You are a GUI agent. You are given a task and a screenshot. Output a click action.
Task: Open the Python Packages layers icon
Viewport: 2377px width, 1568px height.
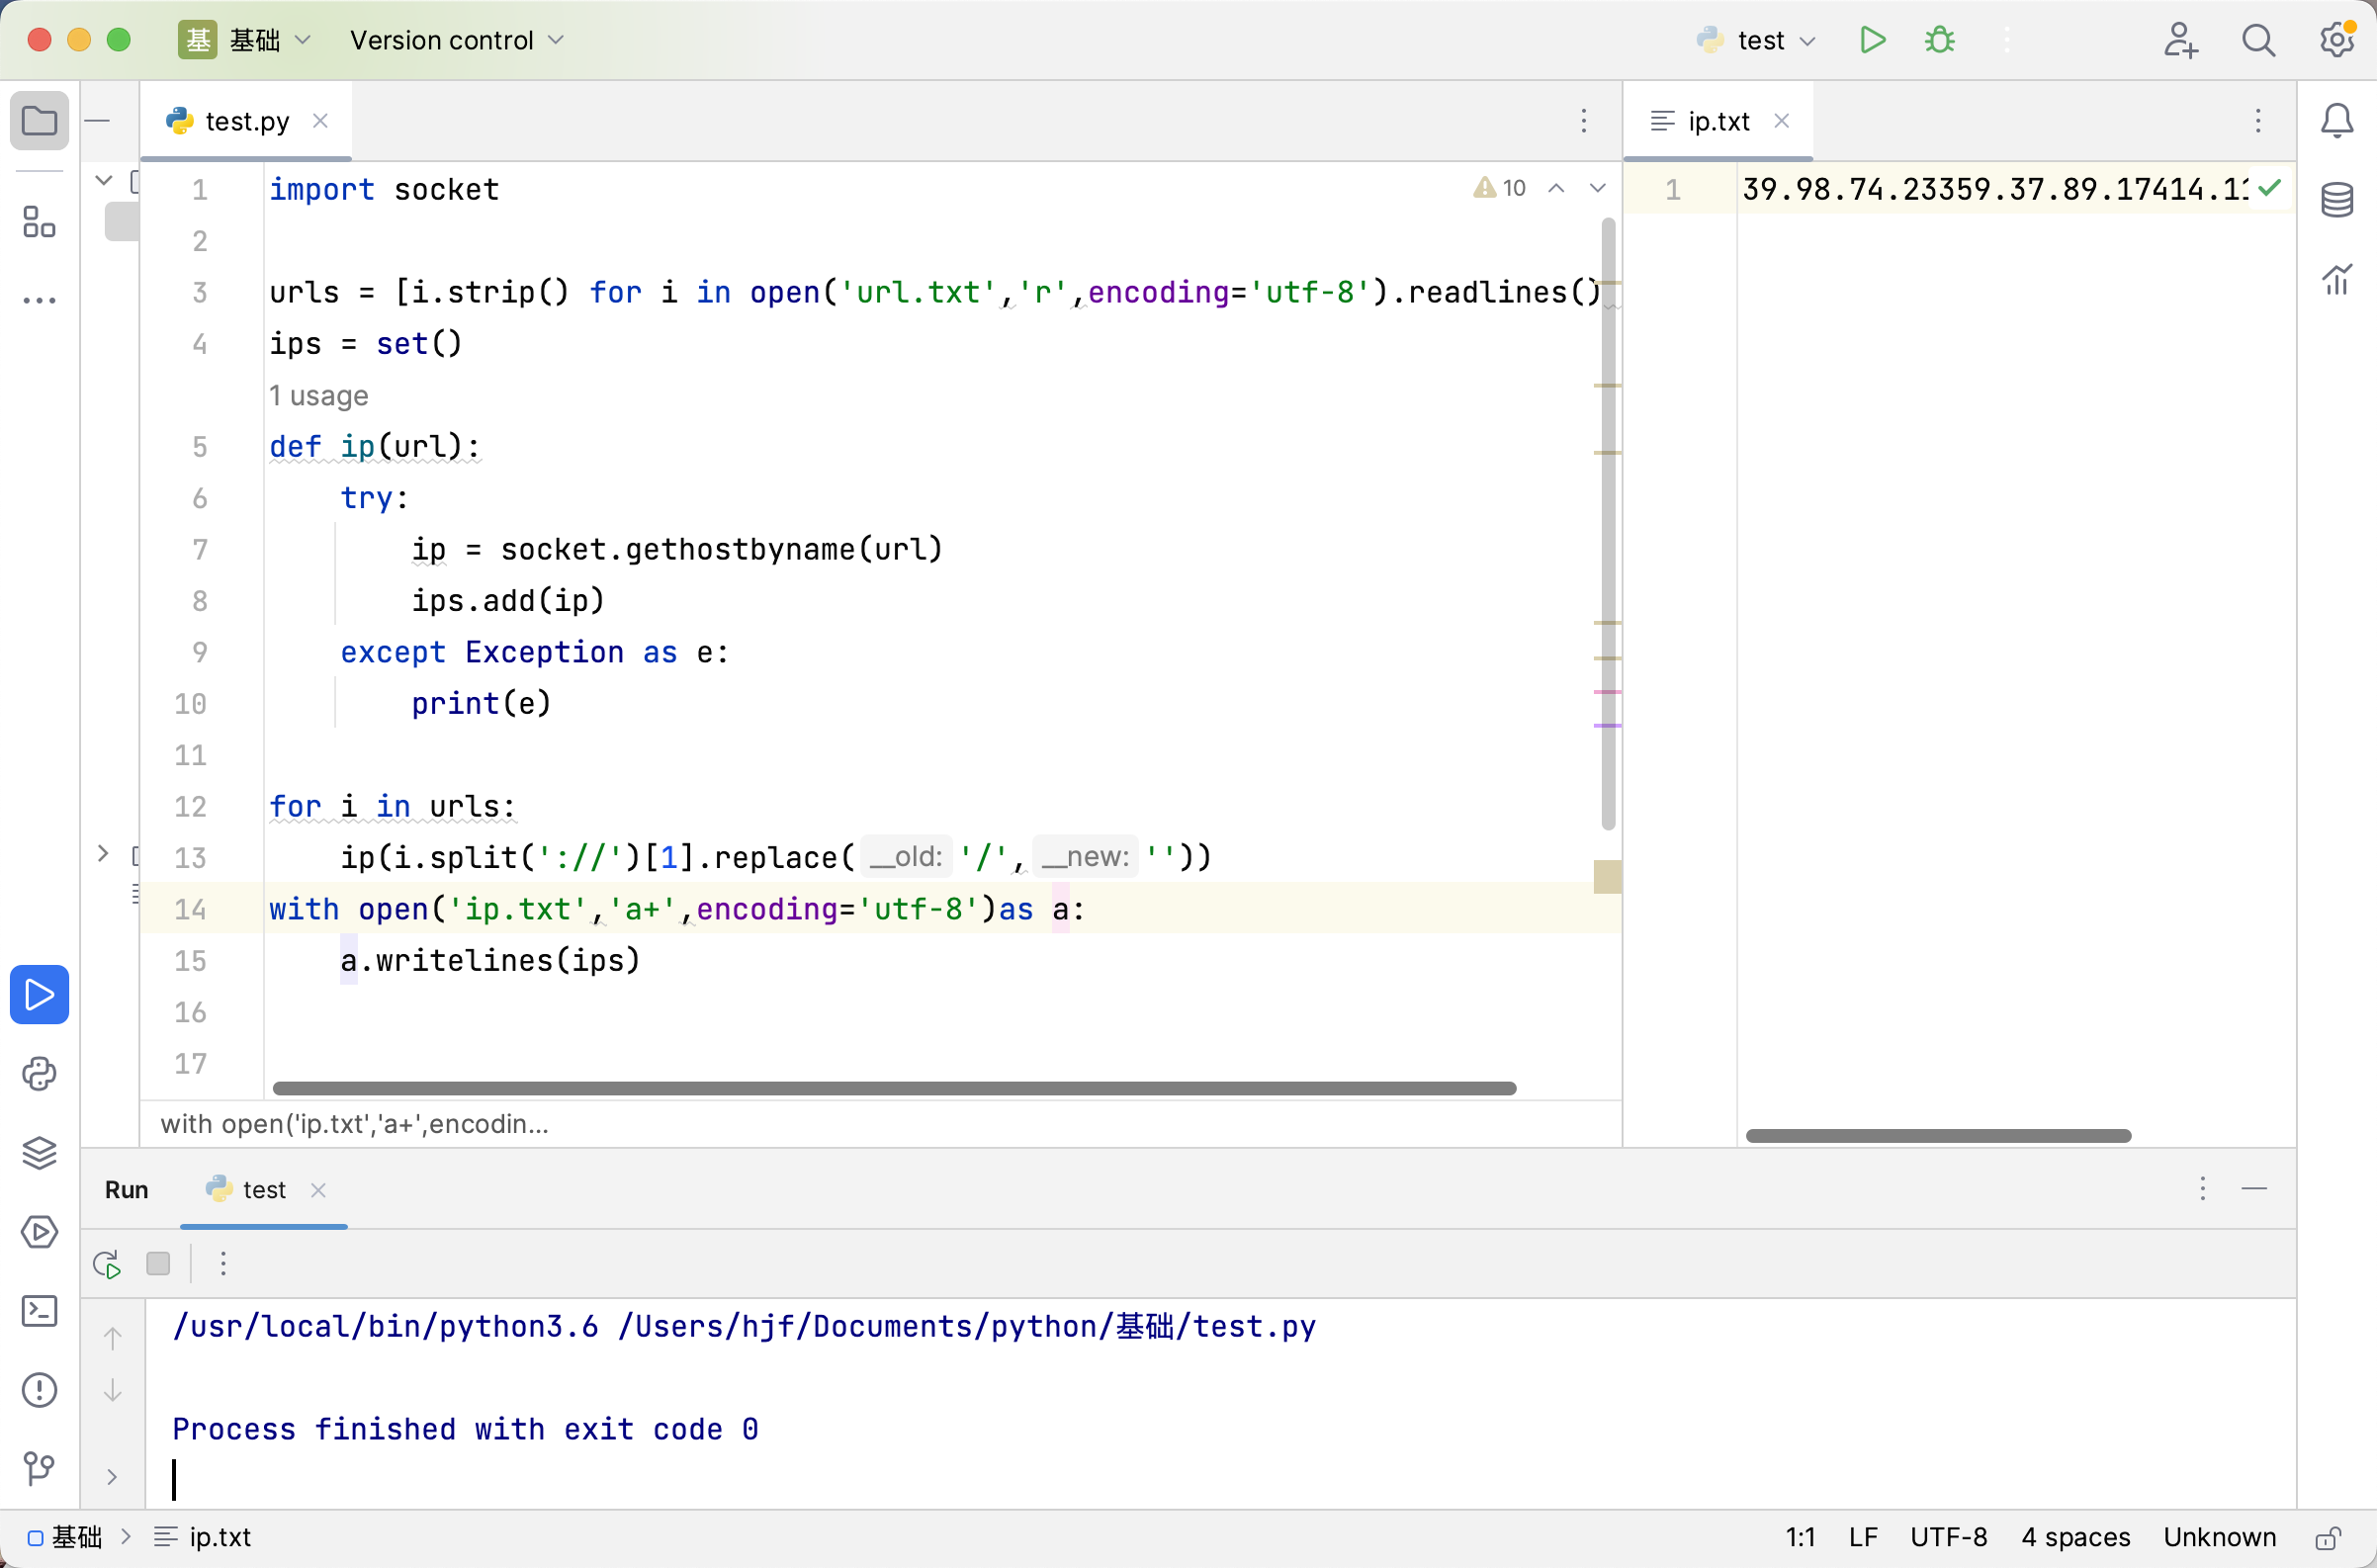pos(39,1152)
